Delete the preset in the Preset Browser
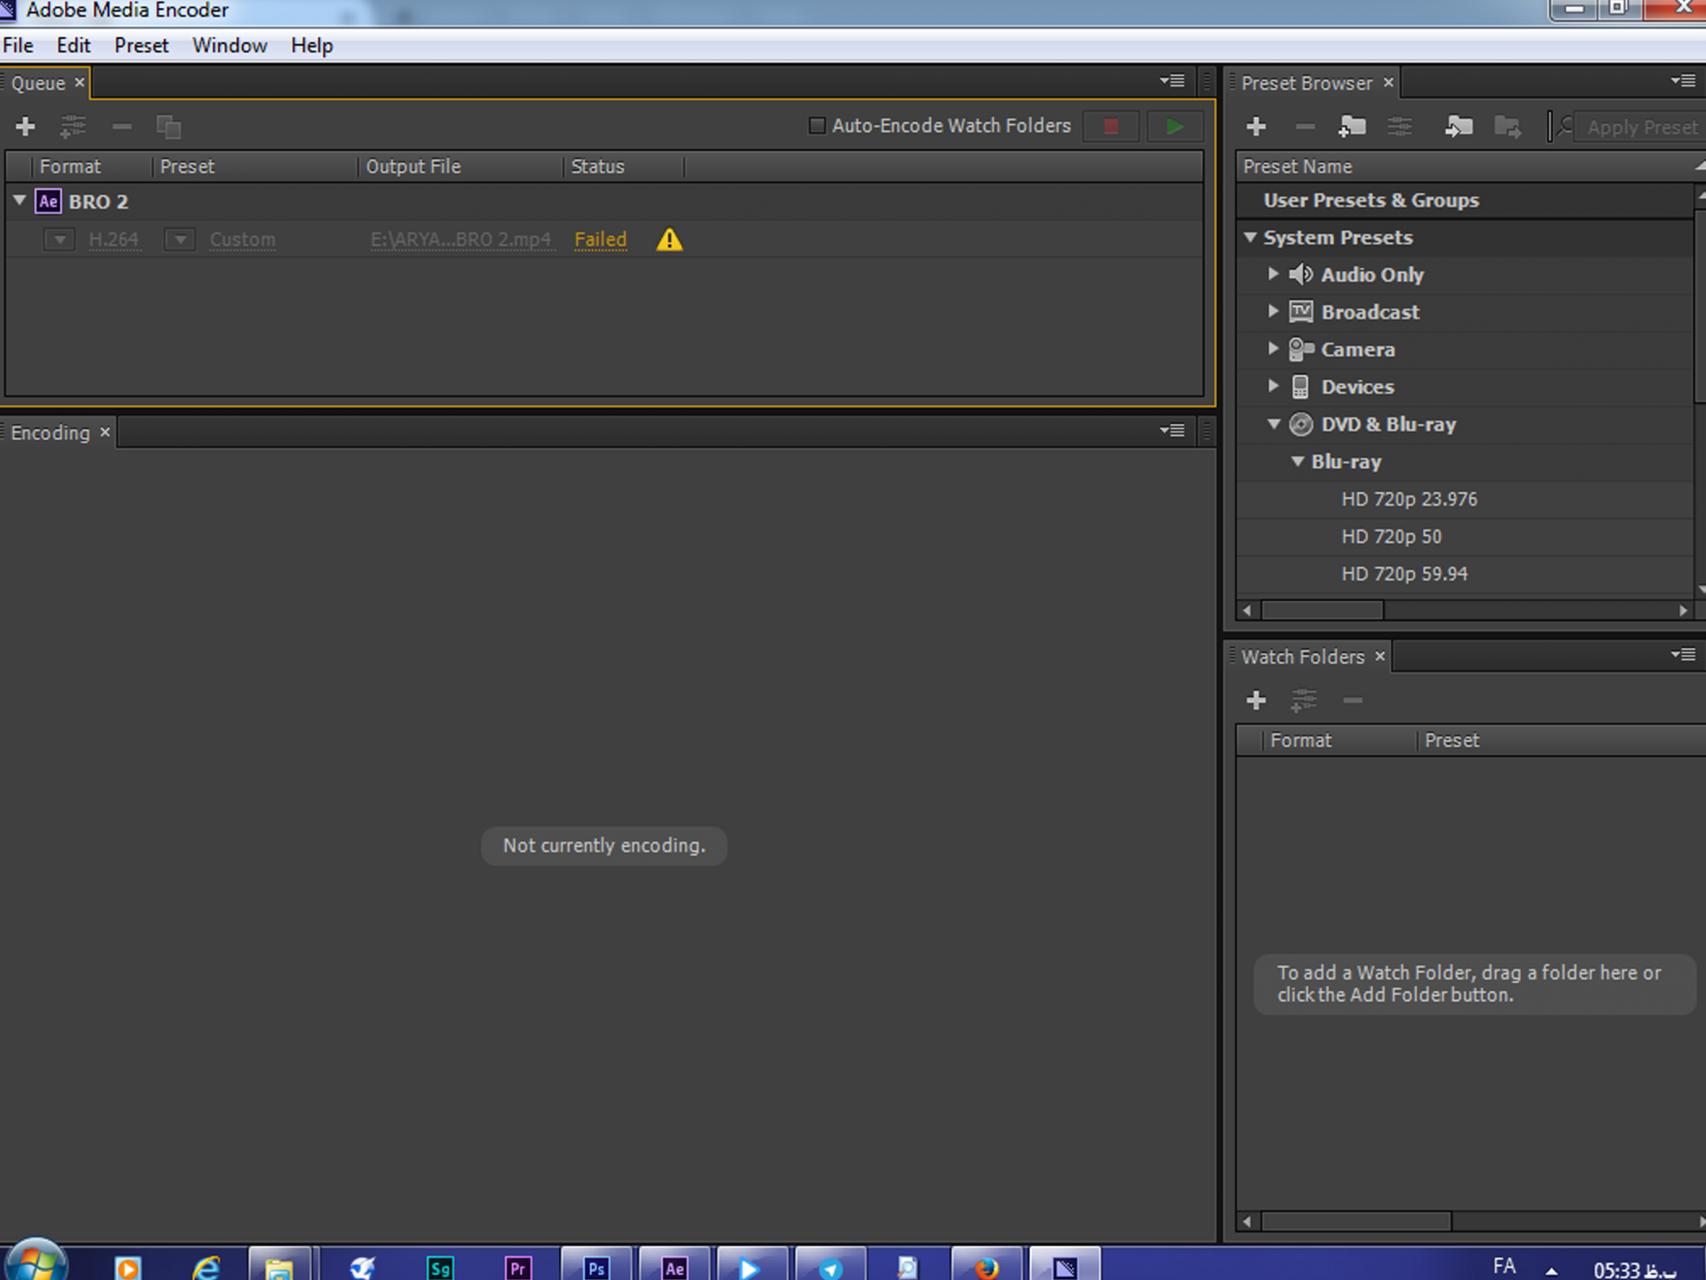Image resolution: width=1706 pixels, height=1280 pixels. coord(1304,126)
